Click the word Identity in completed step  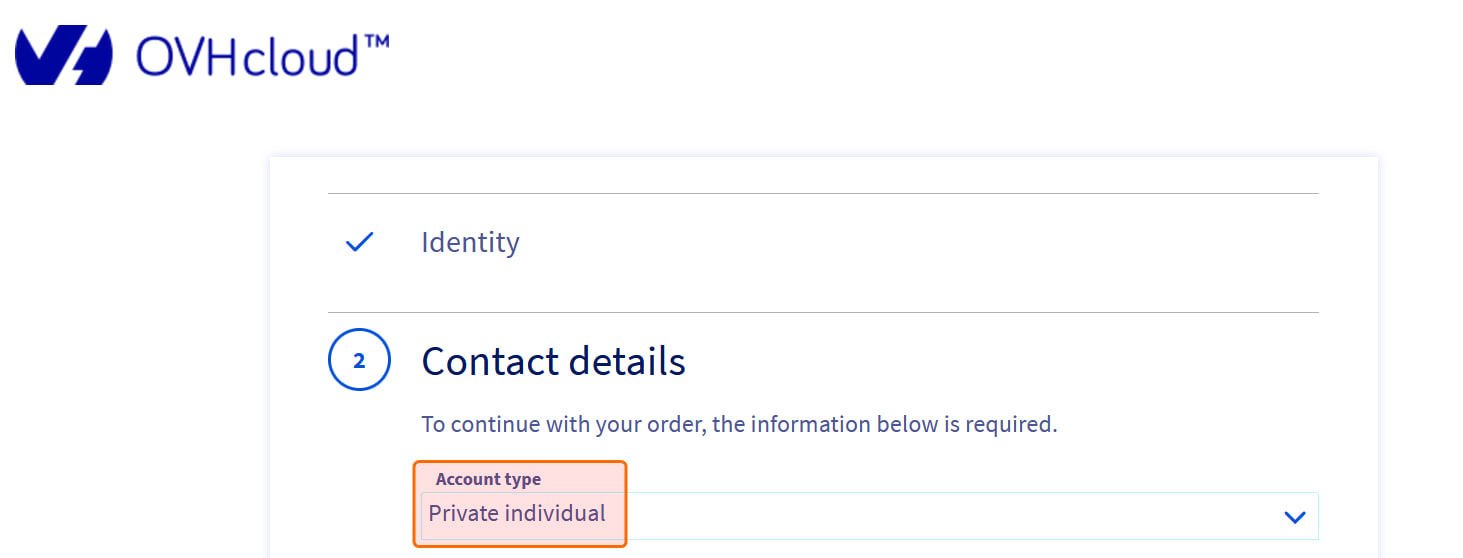(470, 243)
